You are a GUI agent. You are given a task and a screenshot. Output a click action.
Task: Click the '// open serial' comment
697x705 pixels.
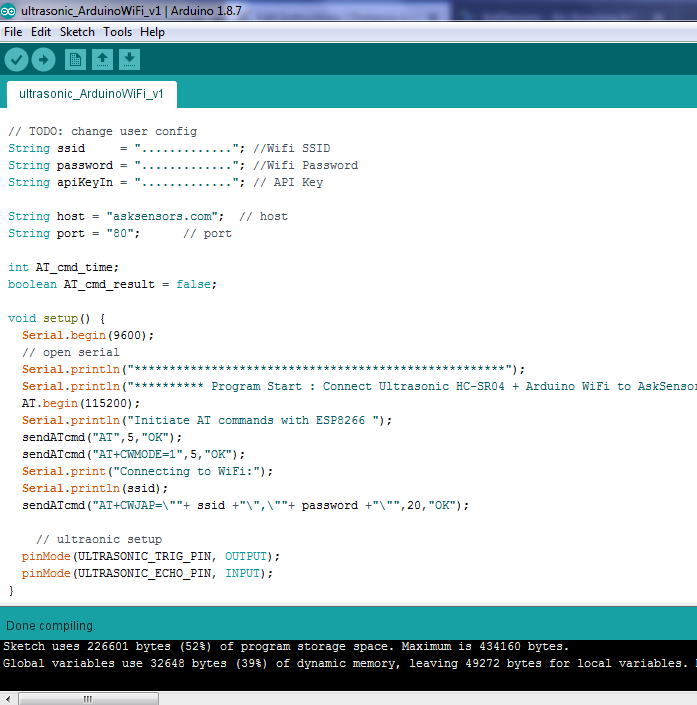[71, 352]
